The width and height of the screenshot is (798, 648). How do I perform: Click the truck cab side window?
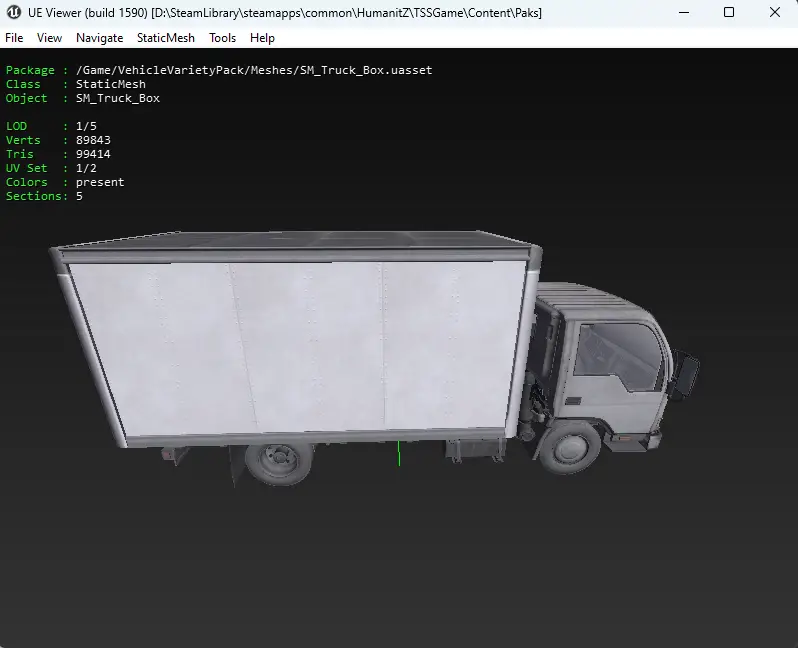[619, 356]
